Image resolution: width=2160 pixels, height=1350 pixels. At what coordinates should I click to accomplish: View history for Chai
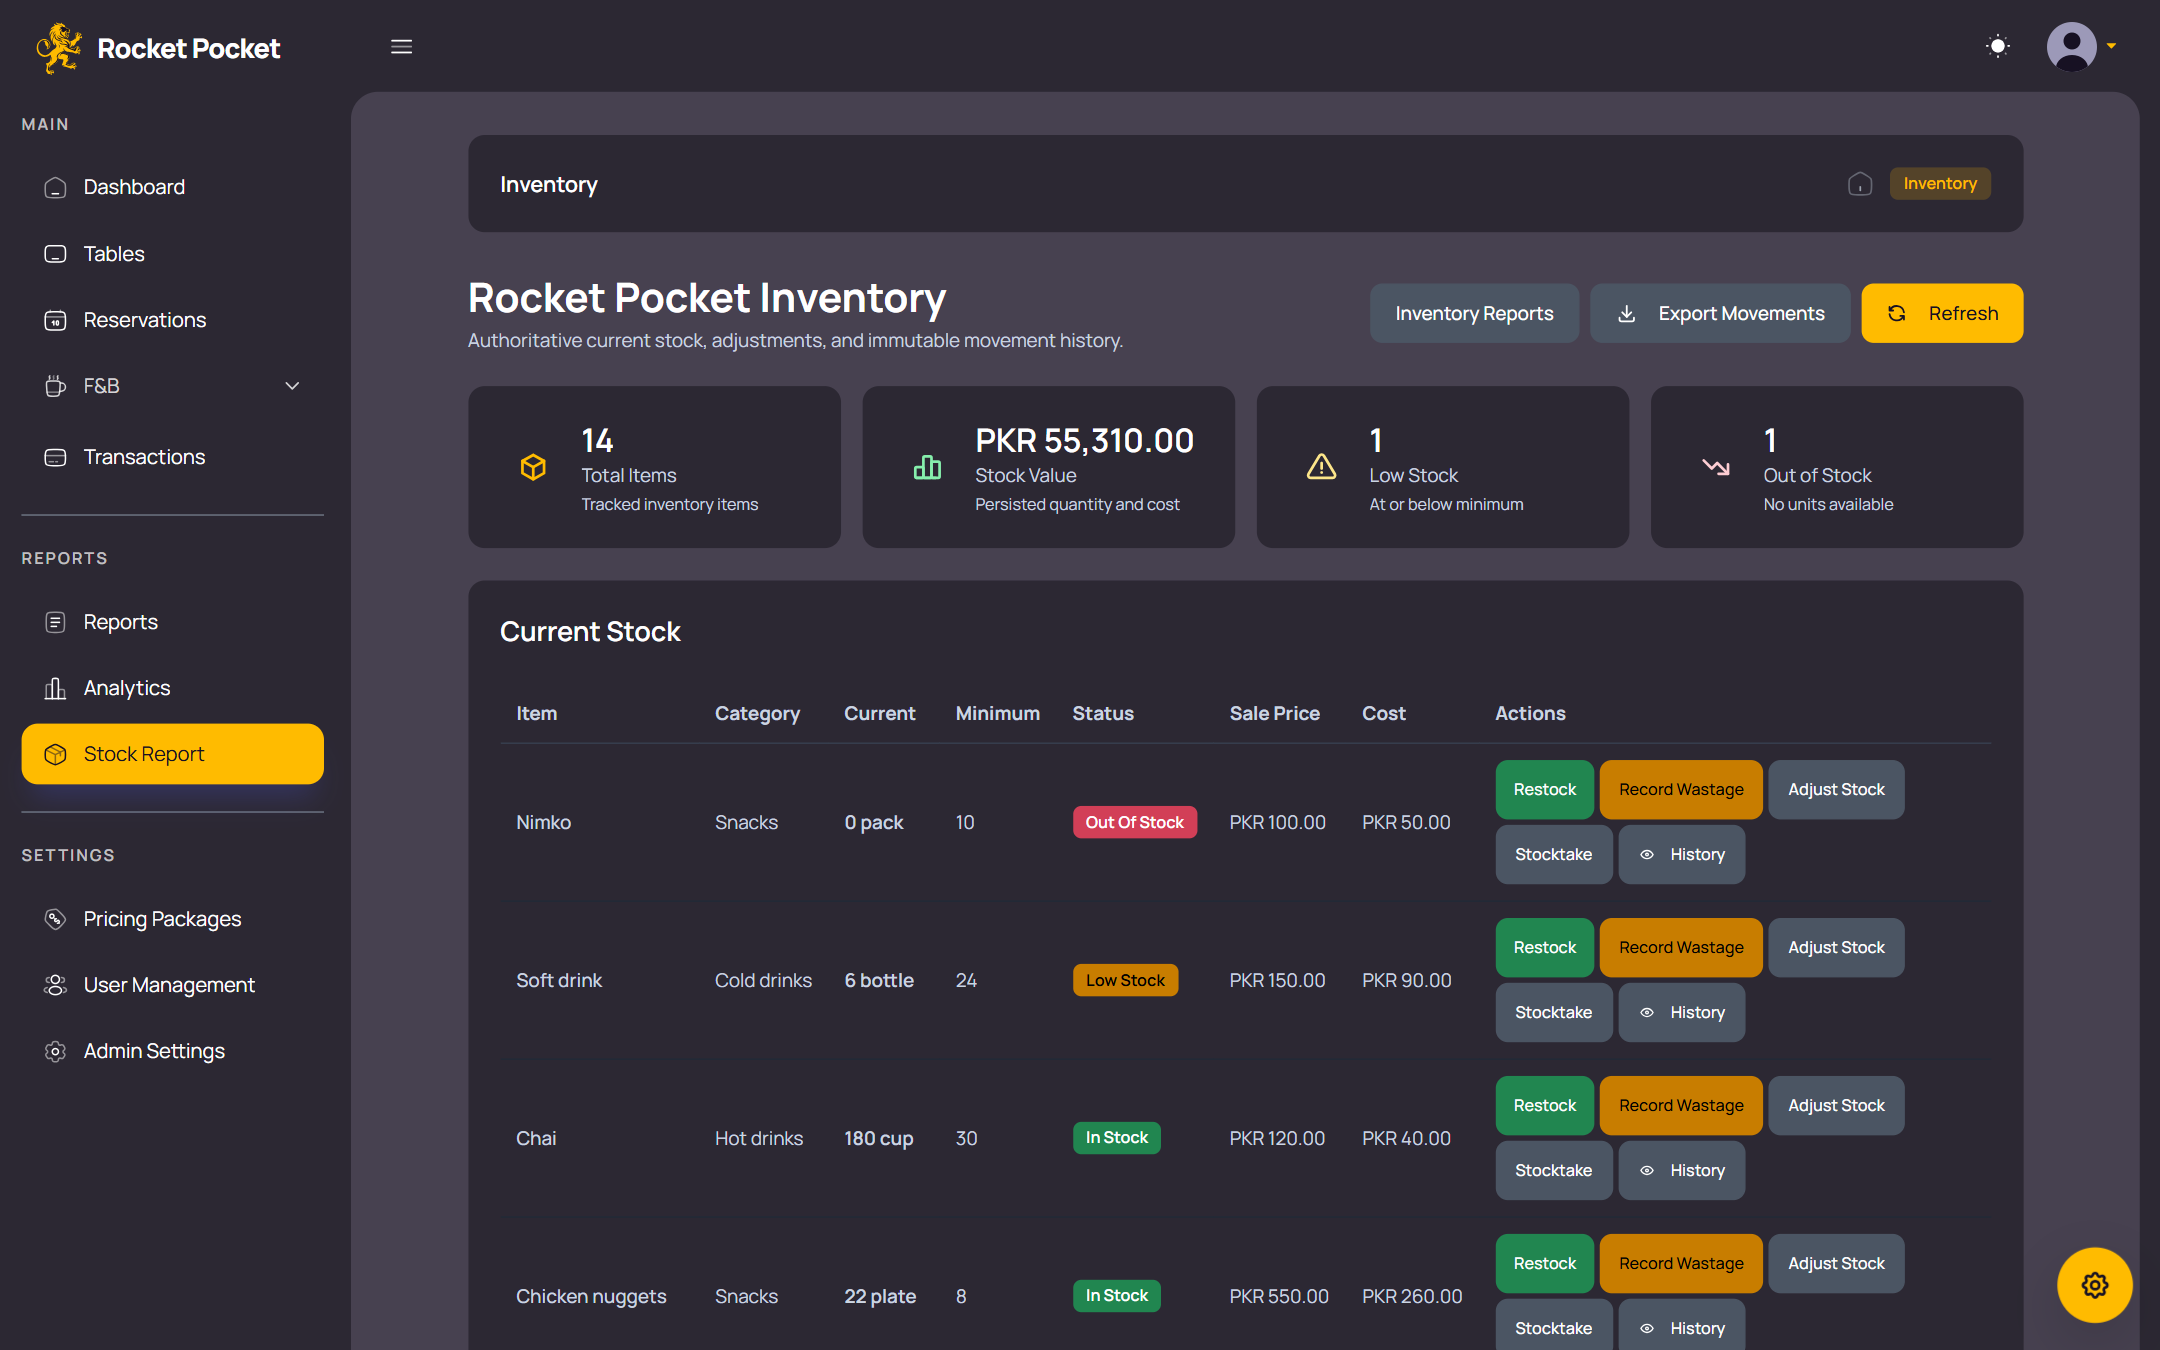(1682, 1171)
